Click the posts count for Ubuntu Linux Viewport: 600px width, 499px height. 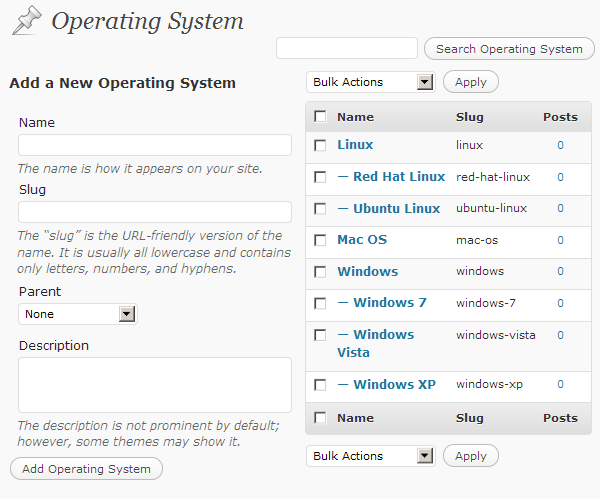click(560, 208)
